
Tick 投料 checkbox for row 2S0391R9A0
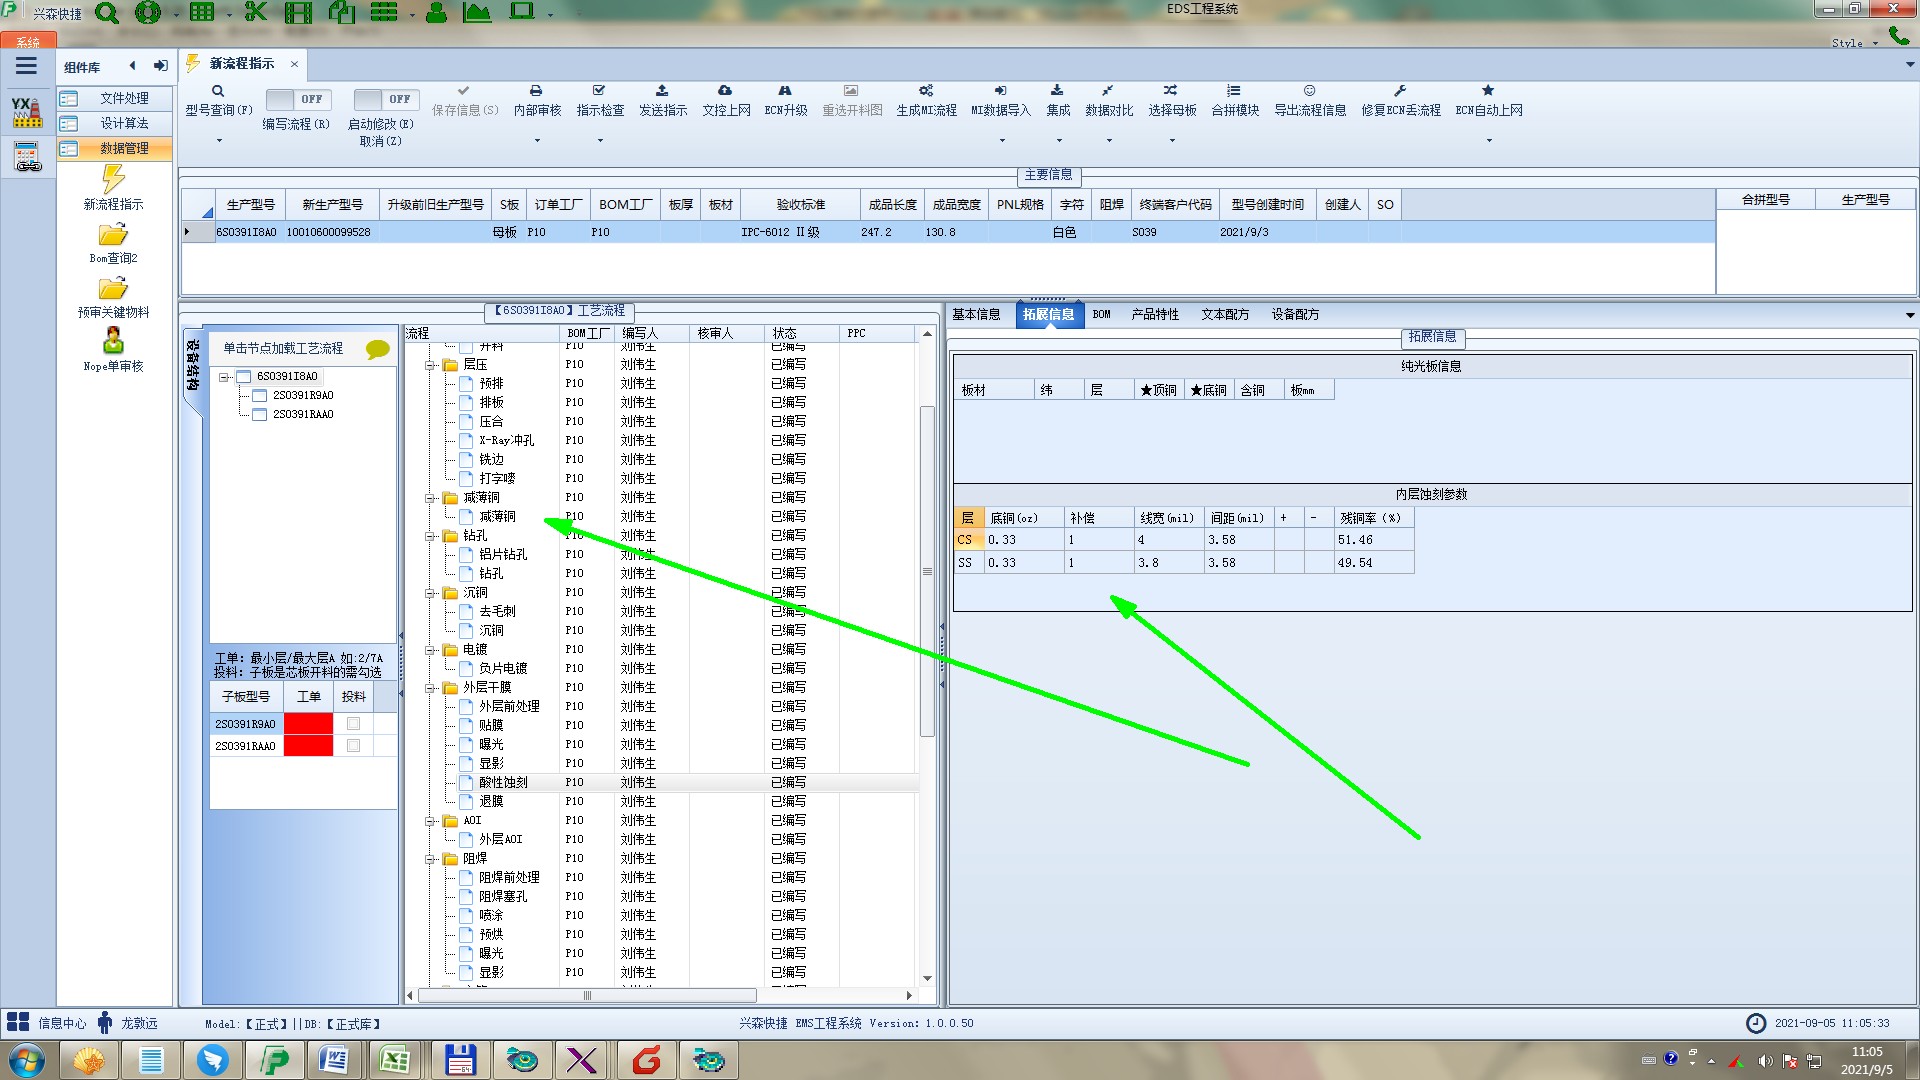tap(353, 724)
